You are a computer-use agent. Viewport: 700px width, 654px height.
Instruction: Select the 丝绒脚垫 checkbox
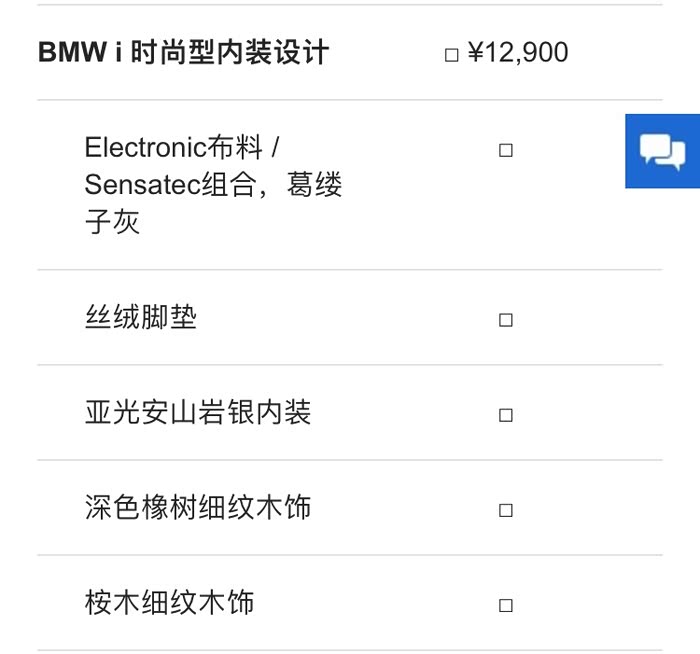(505, 320)
